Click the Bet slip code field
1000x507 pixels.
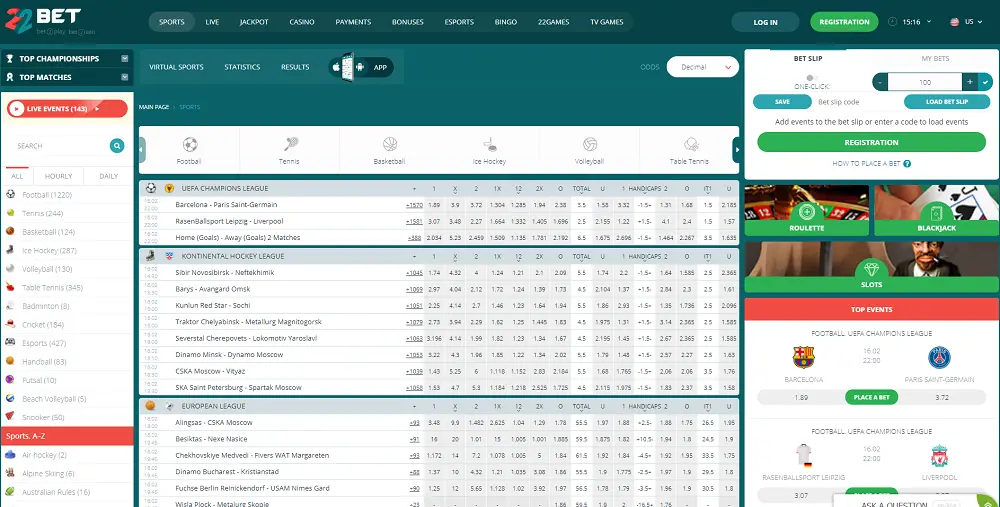tap(857, 102)
